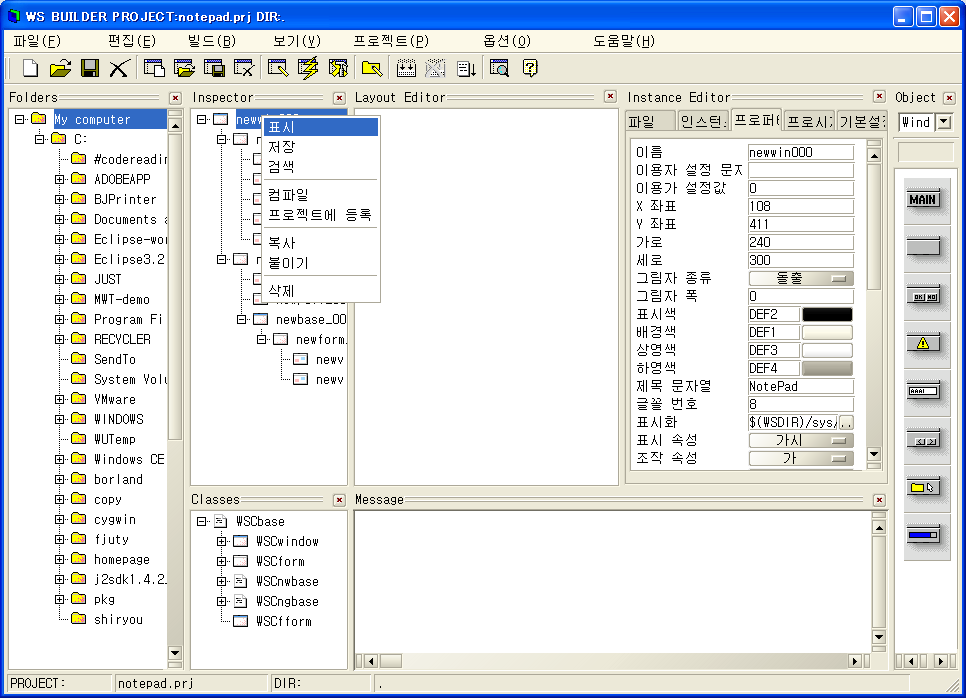Open the Object panel Wind dropdown arrow

point(944,122)
